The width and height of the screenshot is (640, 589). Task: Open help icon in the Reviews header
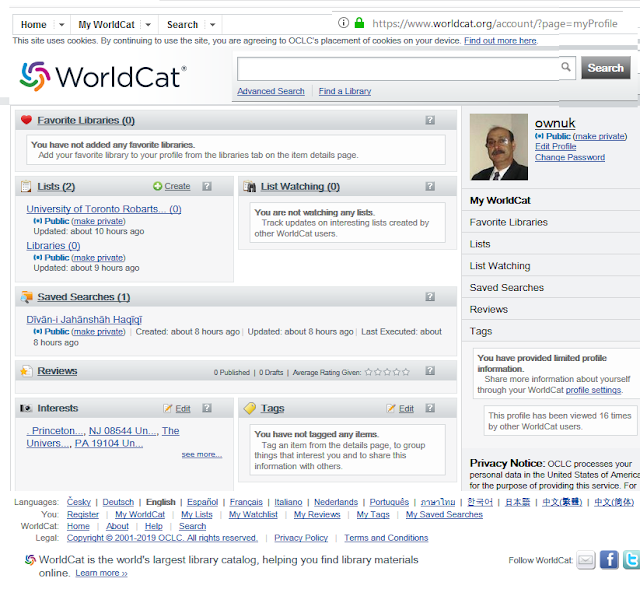pos(430,371)
